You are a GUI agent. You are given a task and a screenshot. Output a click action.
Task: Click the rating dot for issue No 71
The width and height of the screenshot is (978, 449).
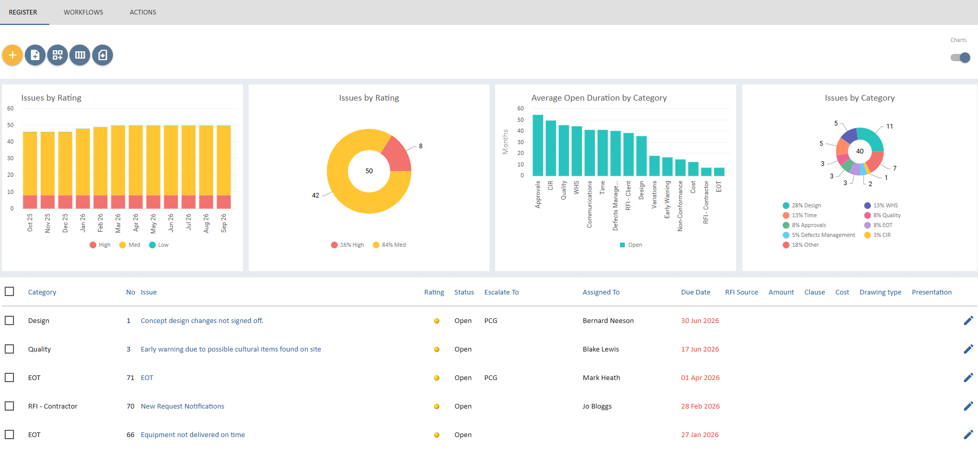437,378
